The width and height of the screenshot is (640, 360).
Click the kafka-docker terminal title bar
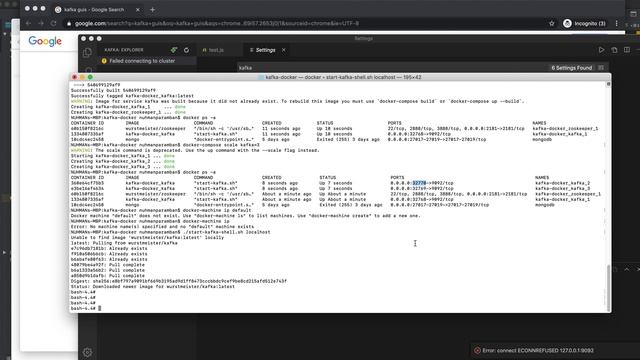(340, 77)
